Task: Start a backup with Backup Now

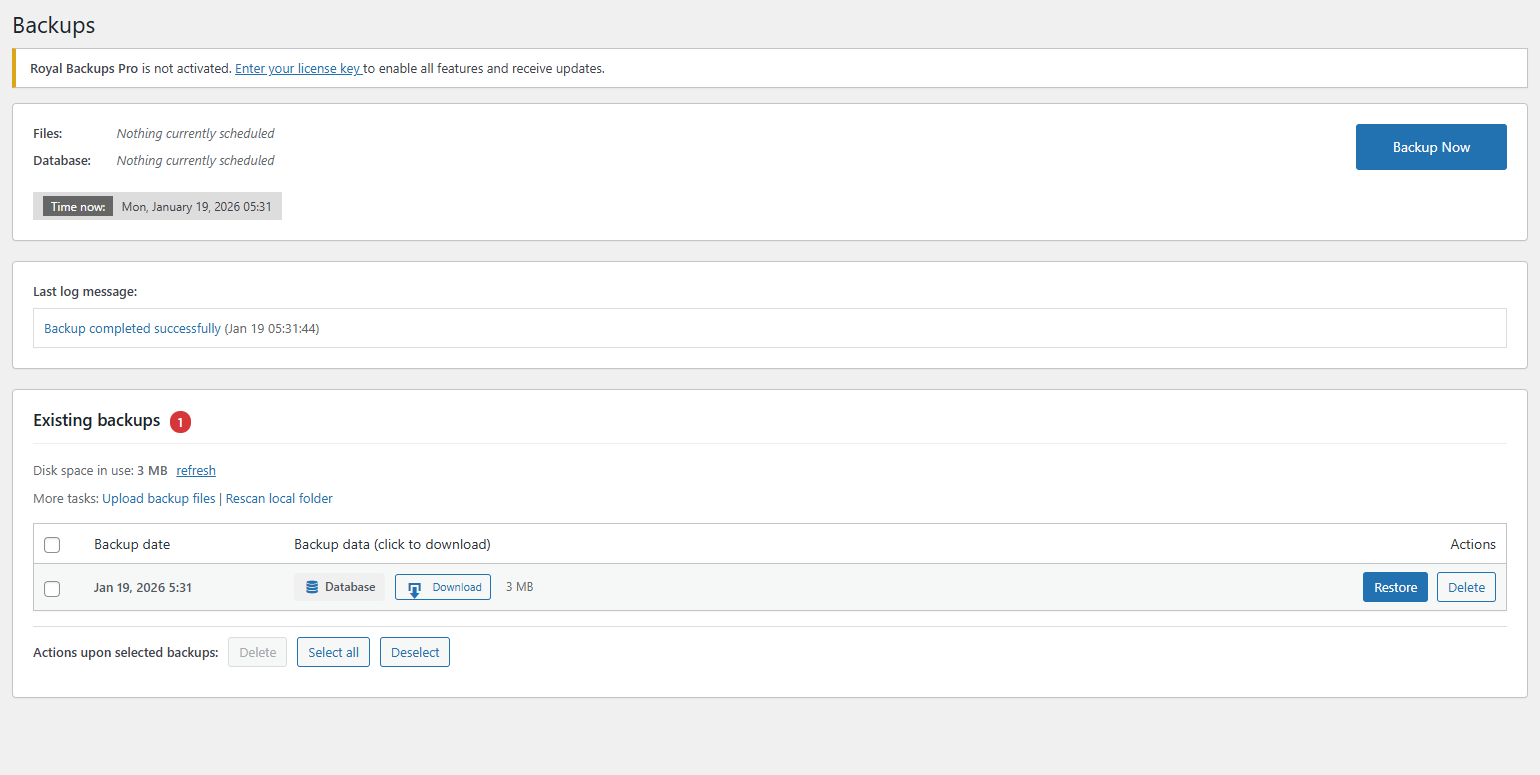Action: 1430,146
